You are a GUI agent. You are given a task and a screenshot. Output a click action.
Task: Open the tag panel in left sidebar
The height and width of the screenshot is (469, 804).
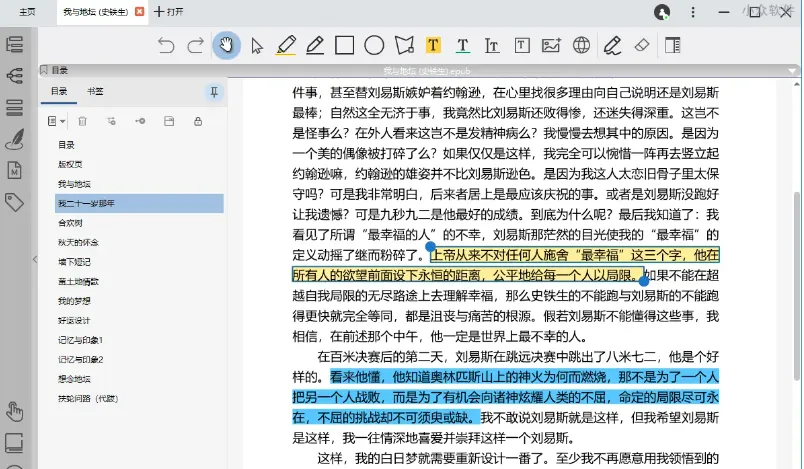(15, 202)
